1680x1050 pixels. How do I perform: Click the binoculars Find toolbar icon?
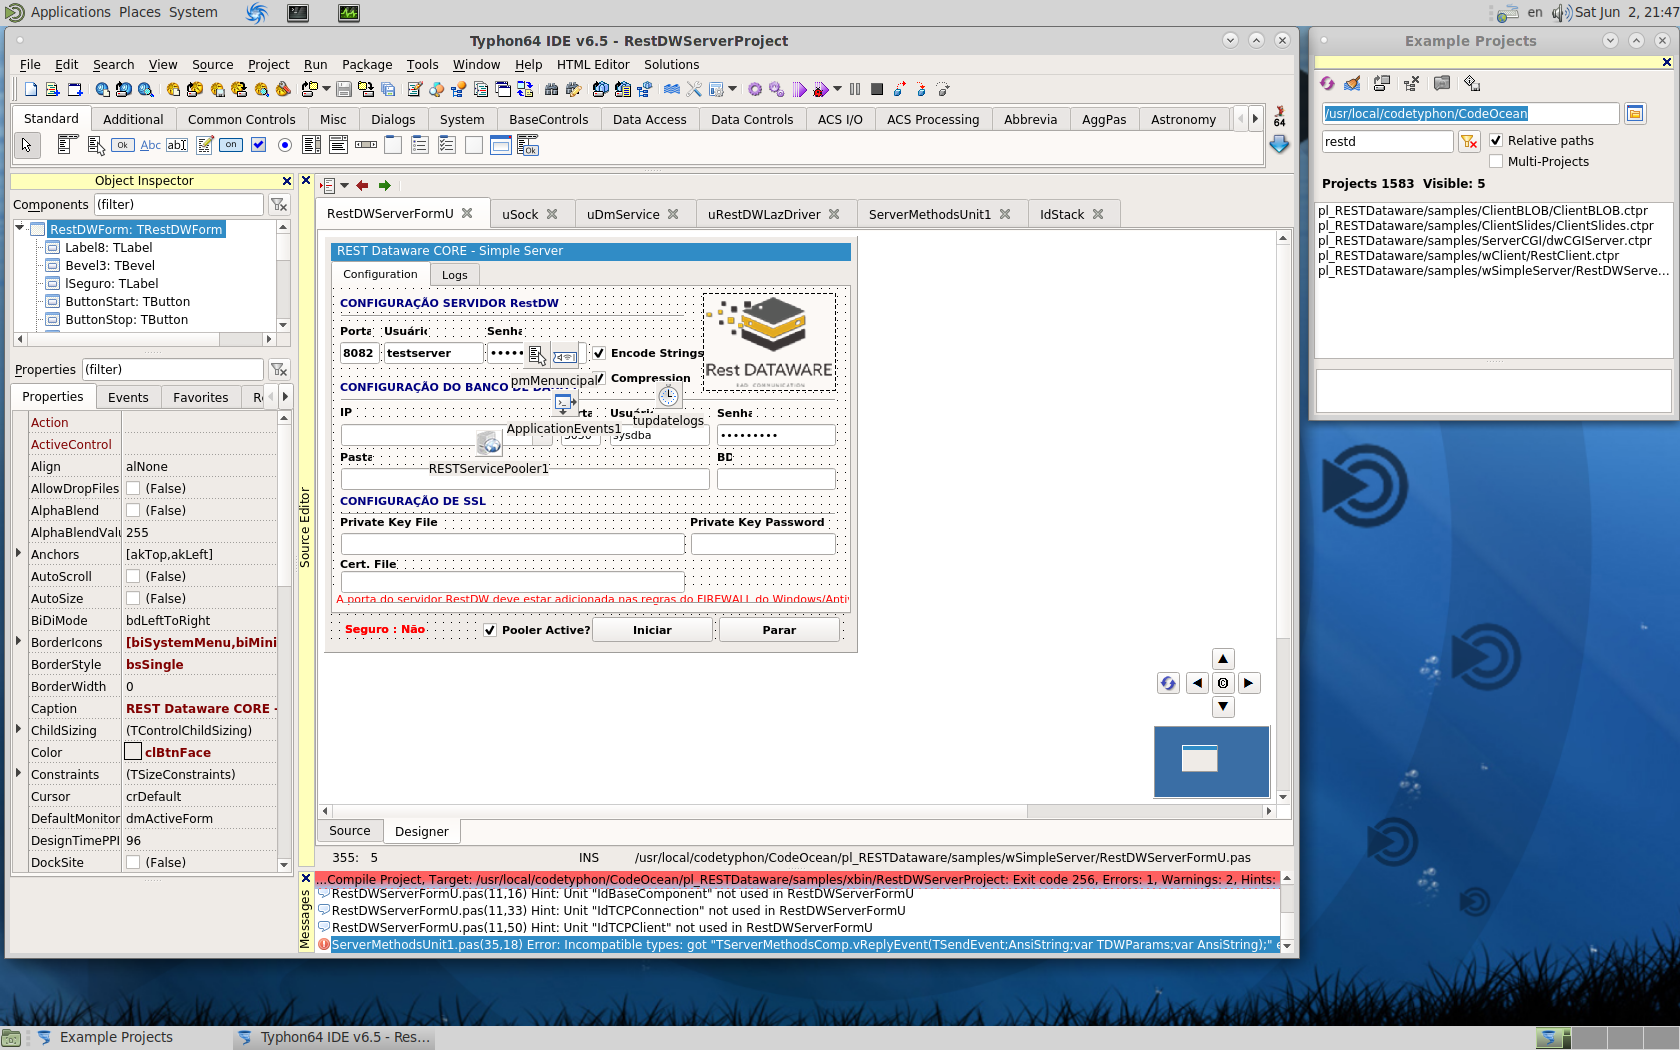pos(551,89)
